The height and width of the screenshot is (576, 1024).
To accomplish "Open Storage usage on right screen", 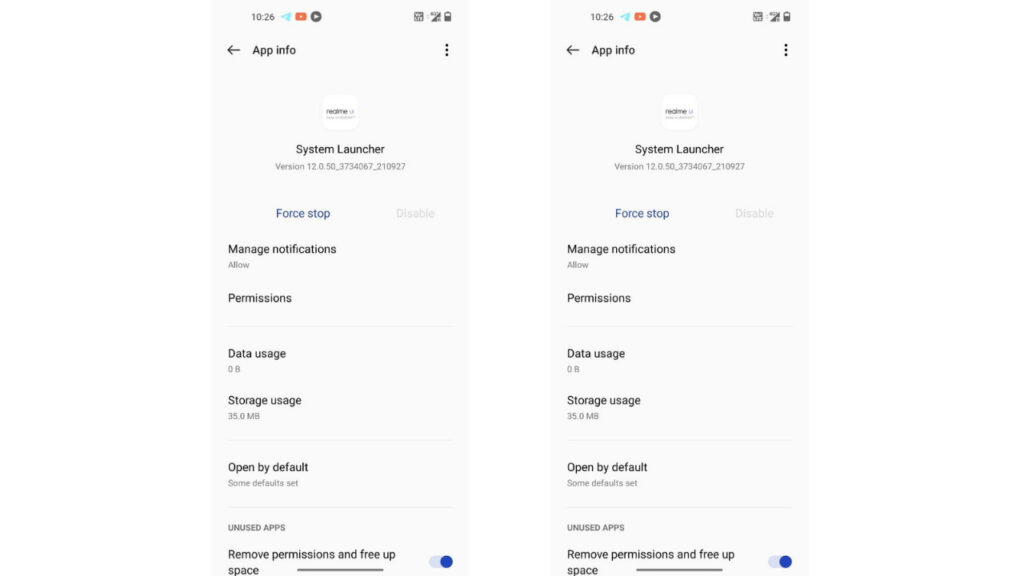I will click(x=679, y=408).
